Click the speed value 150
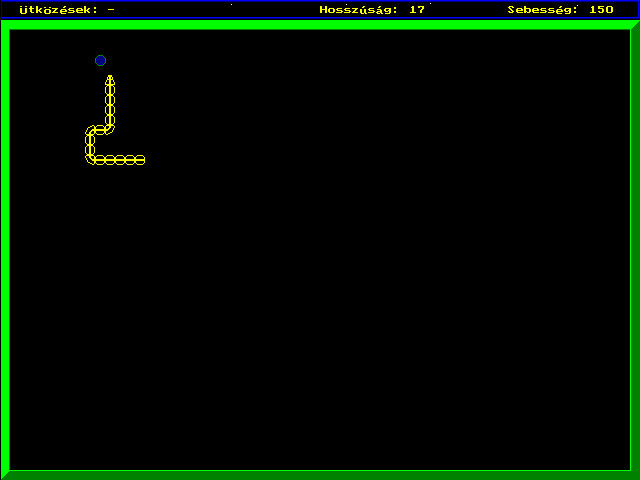This screenshot has height=480, width=640. [x=601, y=9]
